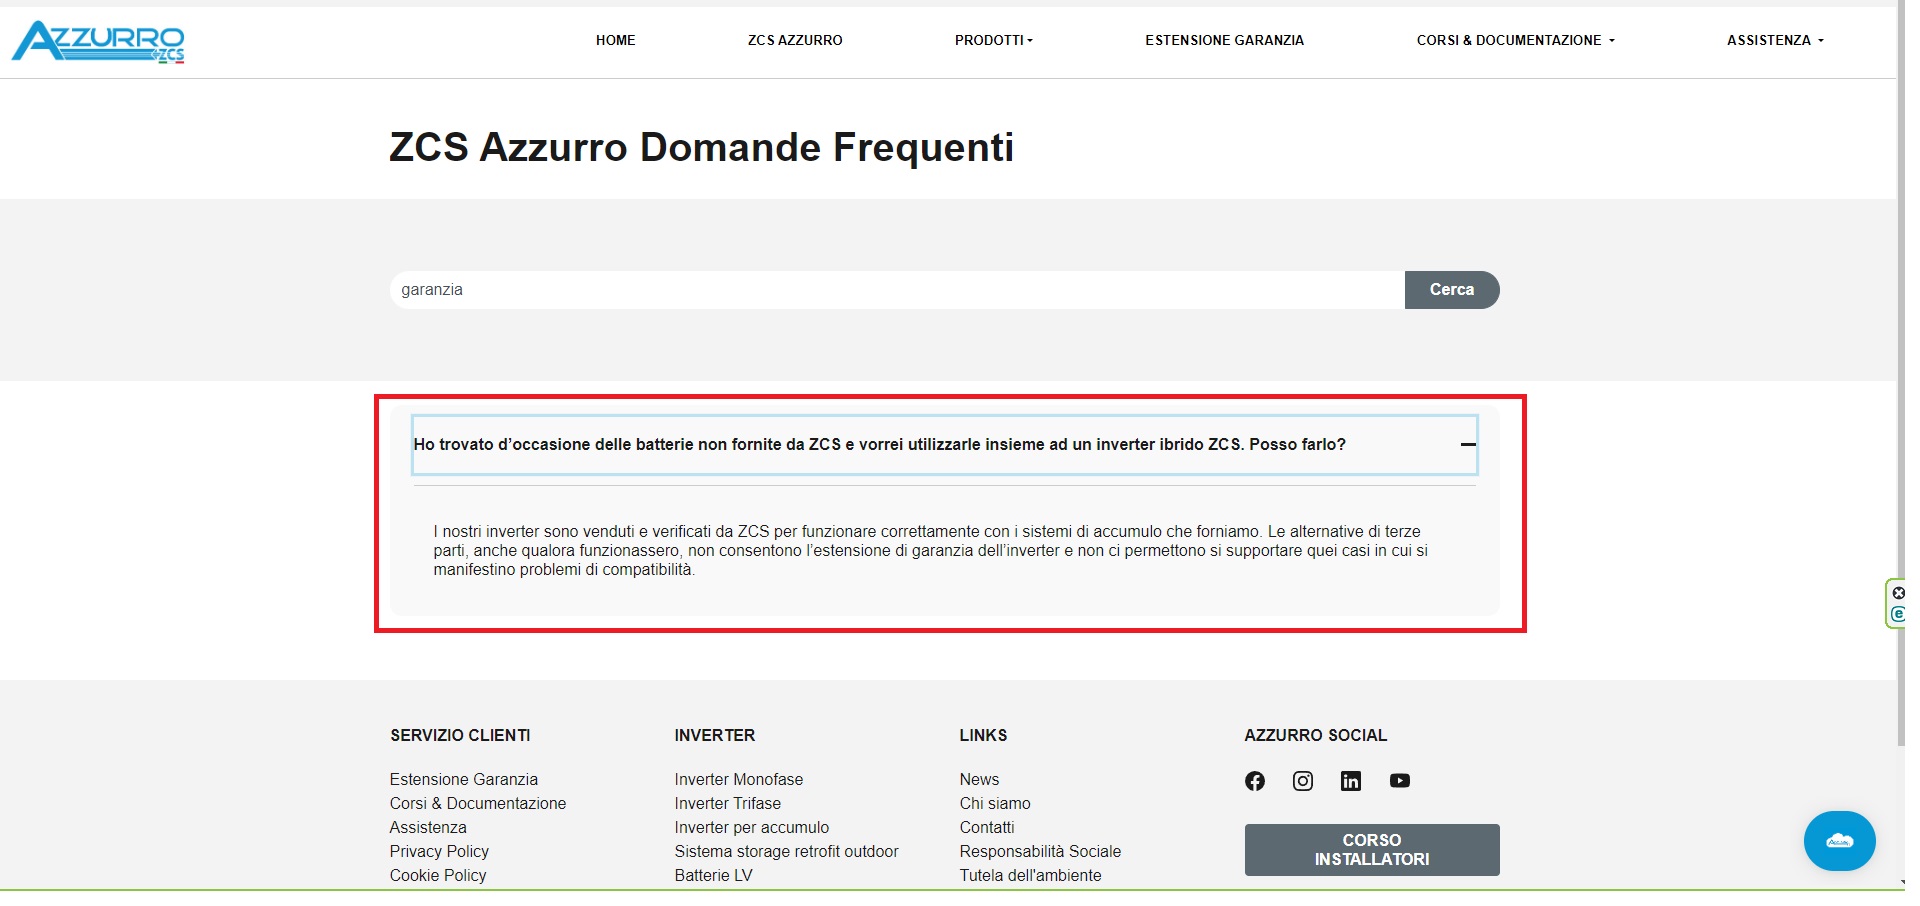Click the Azzurro ZCS logo
Screen dimensions: 1920x906
(x=98, y=42)
